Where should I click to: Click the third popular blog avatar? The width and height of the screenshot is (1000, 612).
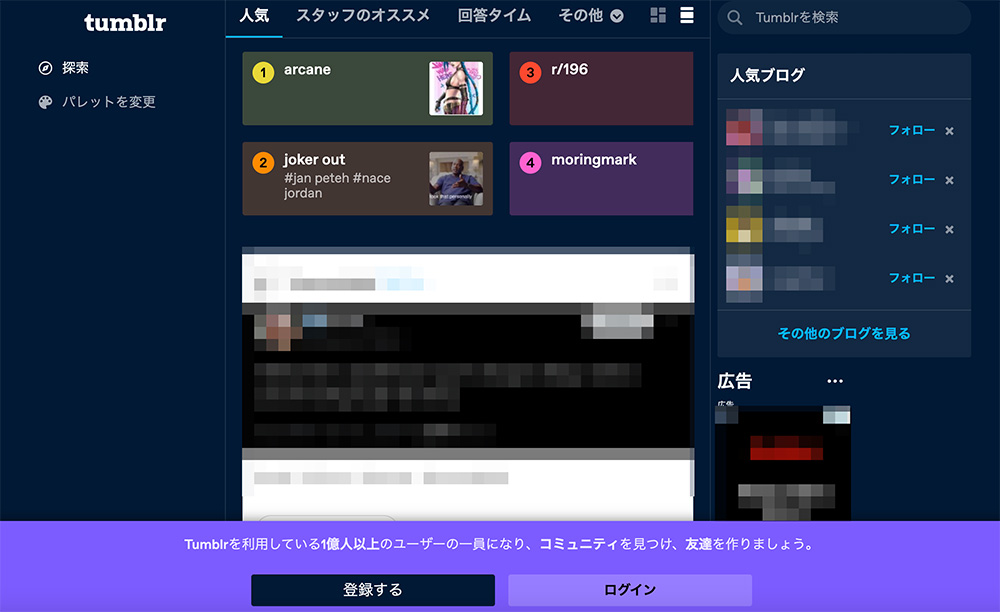(x=744, y=225)
